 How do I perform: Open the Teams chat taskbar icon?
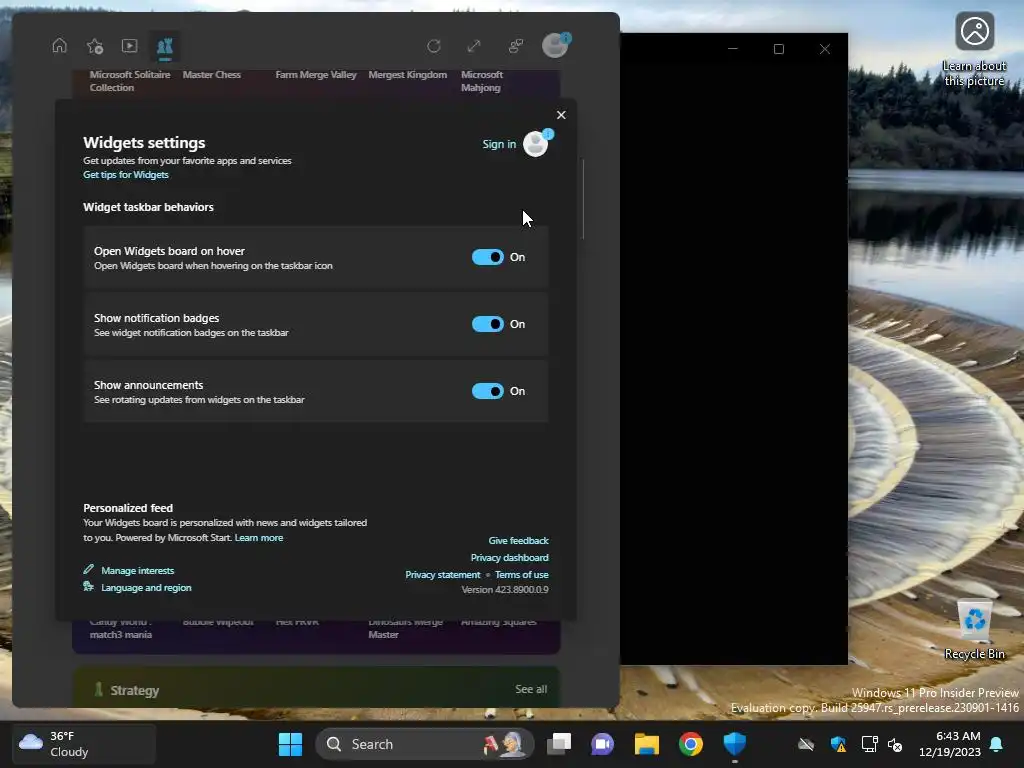pos(602,744)
